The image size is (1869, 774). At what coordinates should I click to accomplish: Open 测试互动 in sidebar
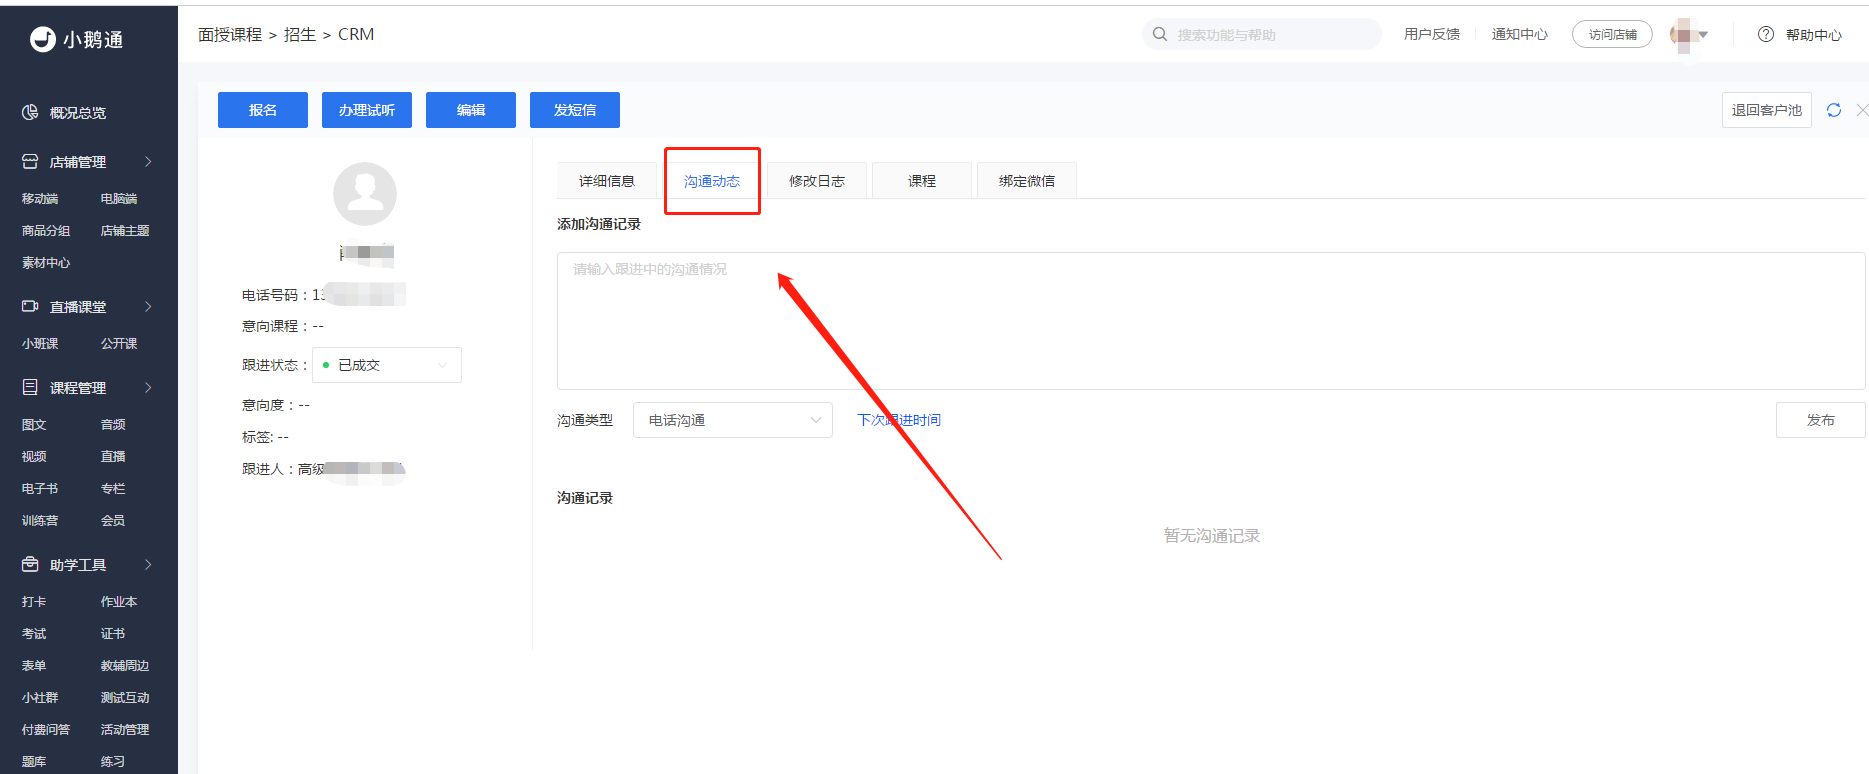click(125, 698)
